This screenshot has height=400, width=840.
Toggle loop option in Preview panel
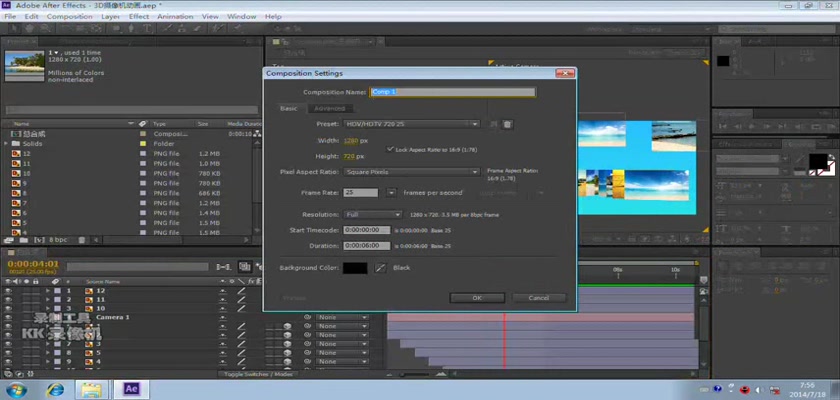(816, 127)
